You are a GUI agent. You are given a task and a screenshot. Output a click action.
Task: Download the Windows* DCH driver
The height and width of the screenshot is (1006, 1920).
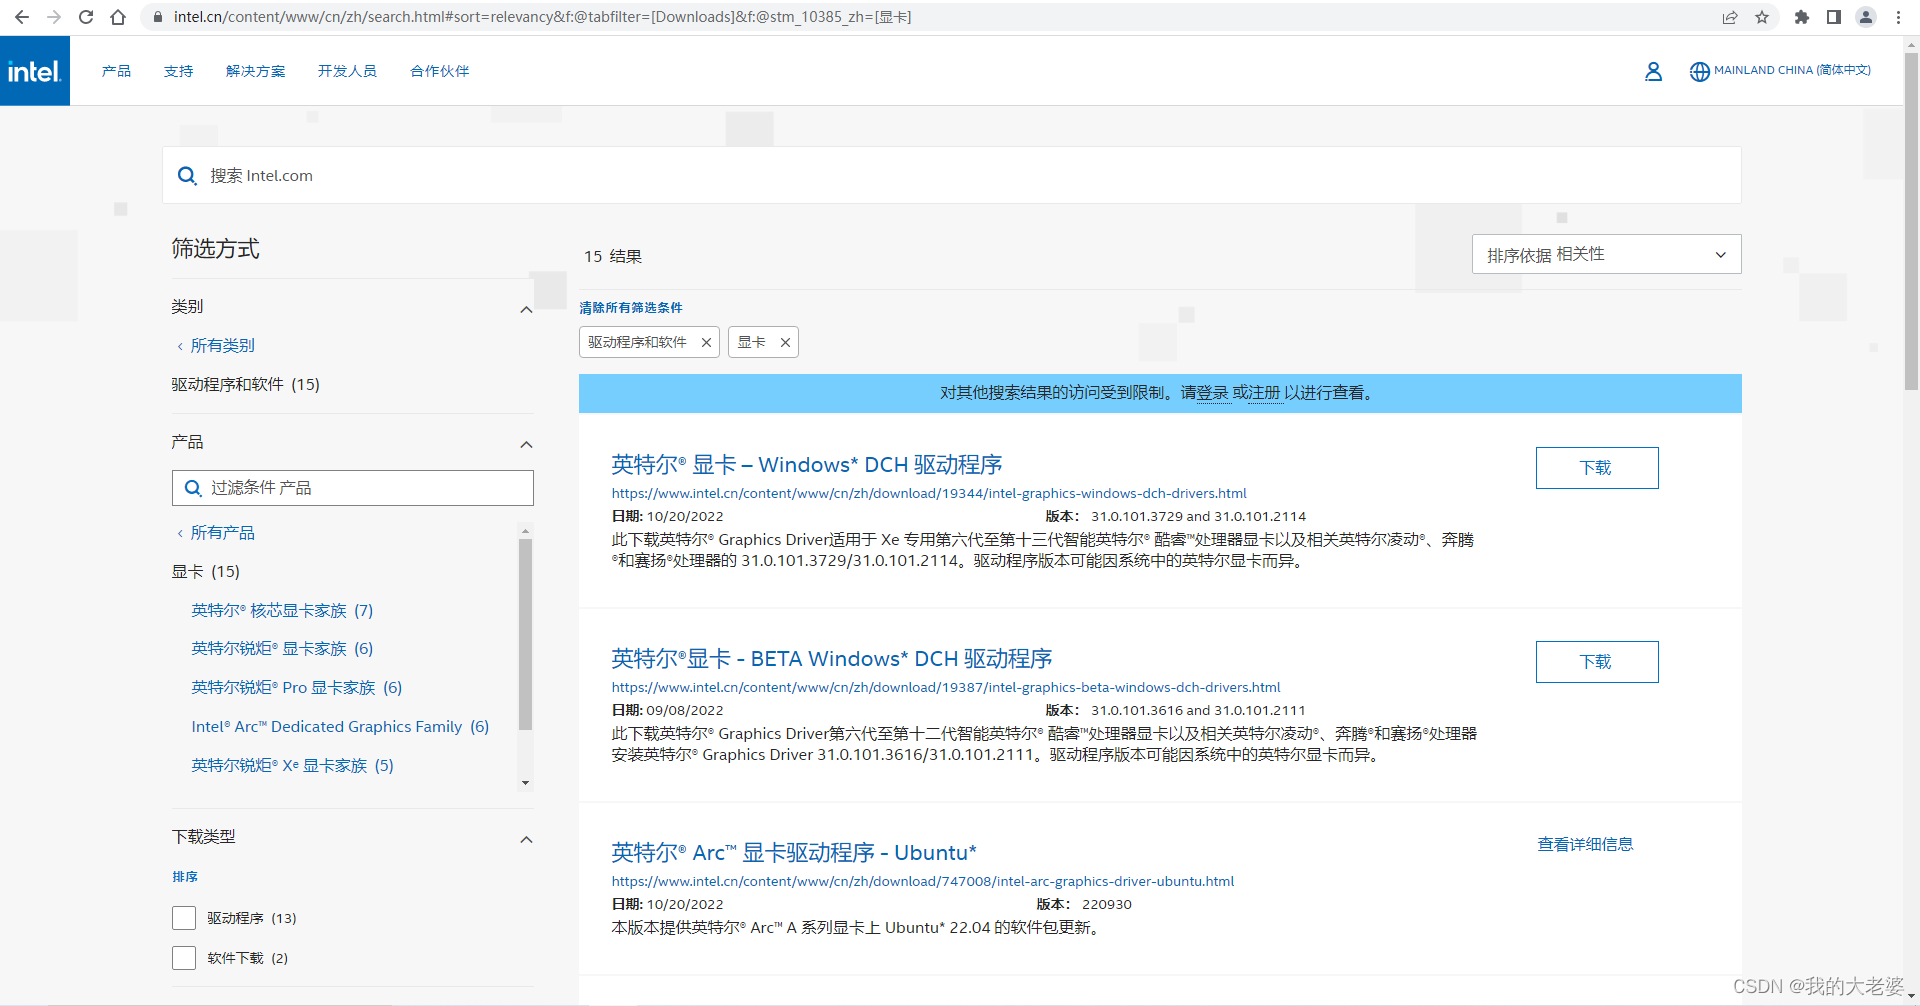(1597, 468)
